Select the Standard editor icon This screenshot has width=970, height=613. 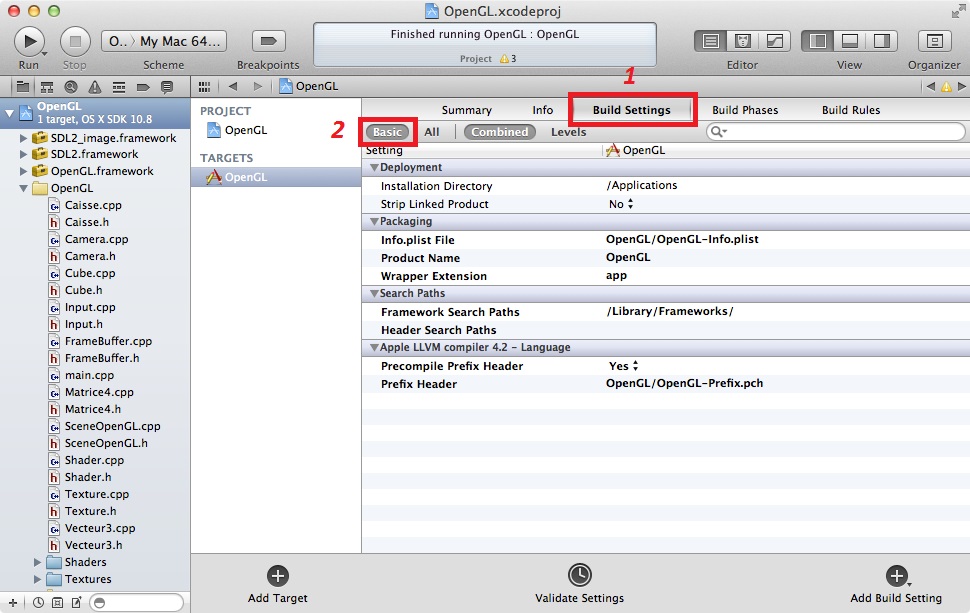[711, 41]
